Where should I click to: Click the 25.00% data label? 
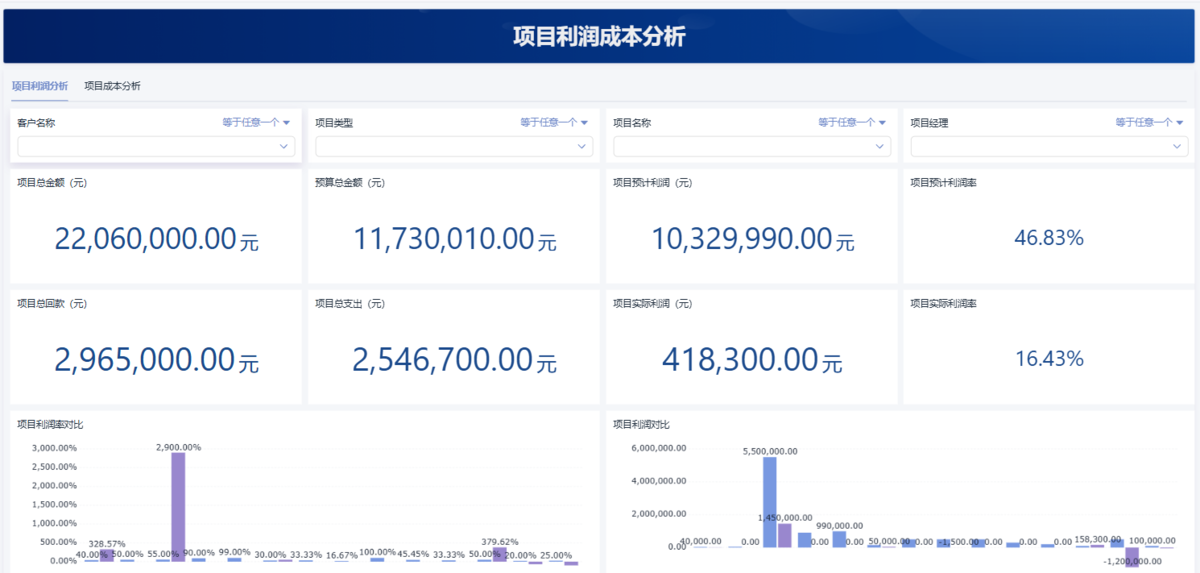tap(556, 555)
